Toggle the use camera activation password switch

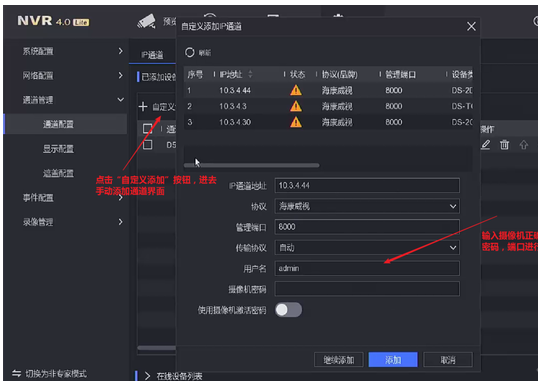(x=288, y=310)
